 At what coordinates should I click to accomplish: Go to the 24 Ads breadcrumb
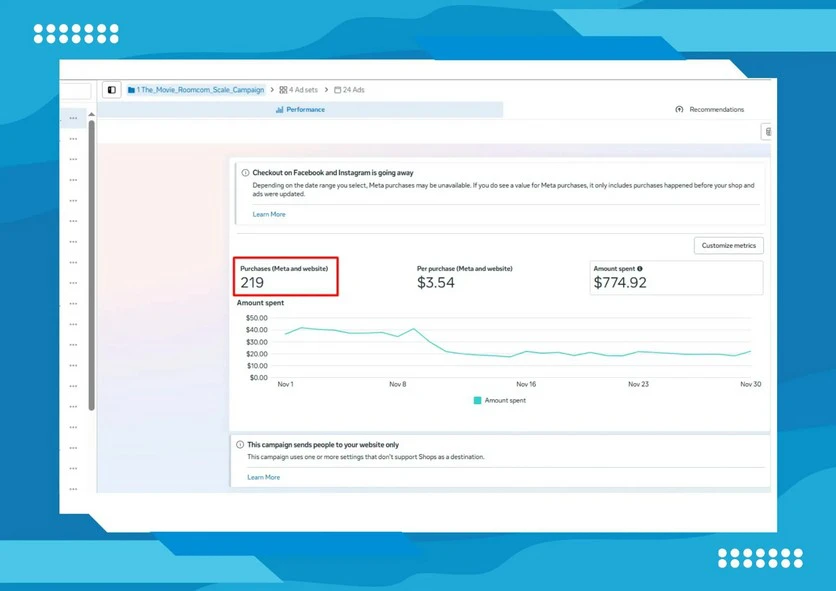[349, 90]
